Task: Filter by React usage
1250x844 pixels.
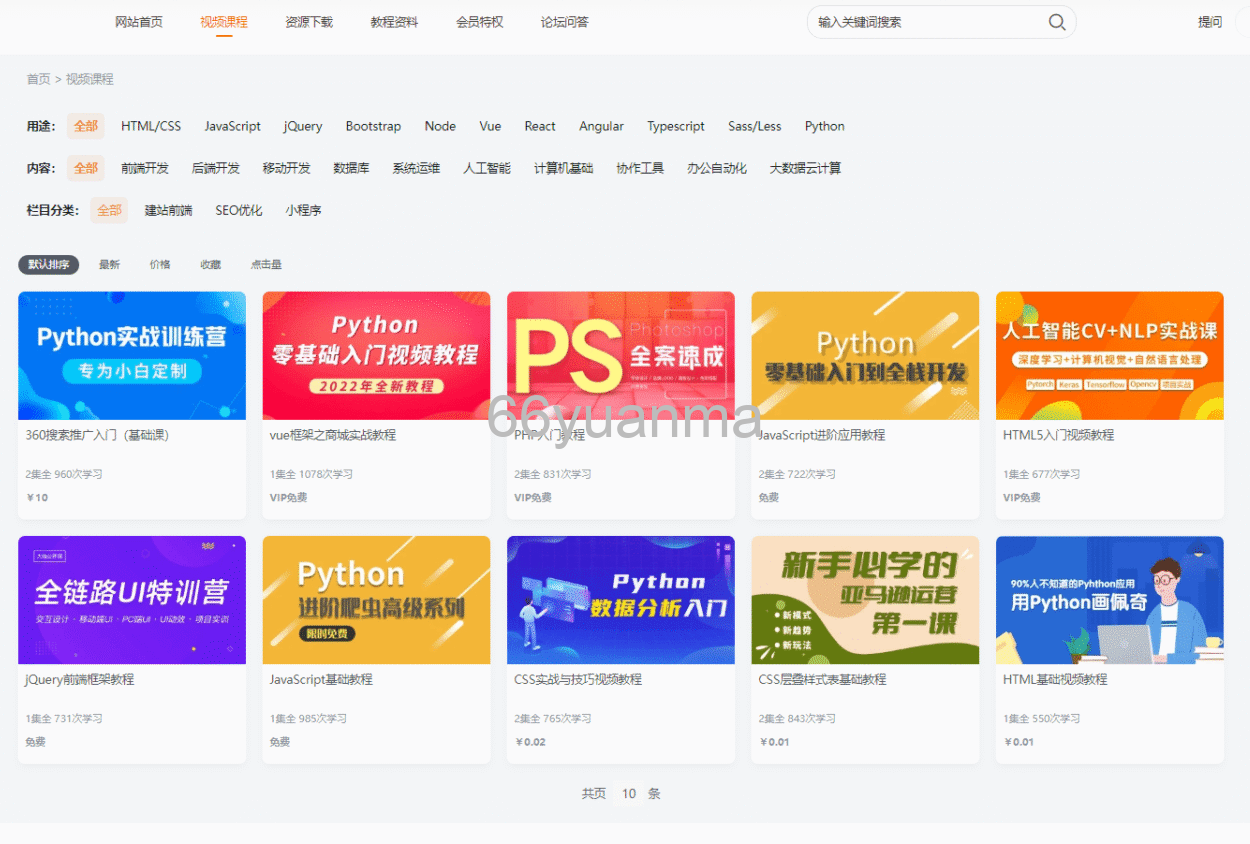Action: point(540,126)
